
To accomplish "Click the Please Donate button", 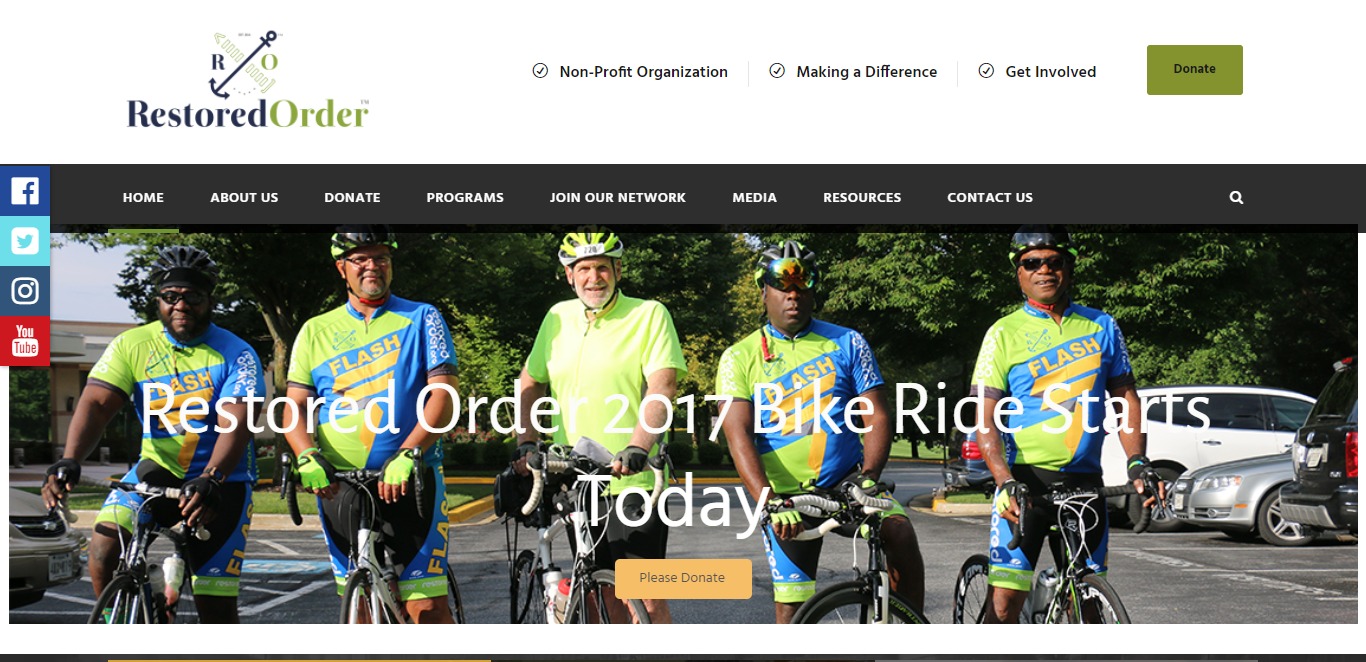I will tap(683, 578).
